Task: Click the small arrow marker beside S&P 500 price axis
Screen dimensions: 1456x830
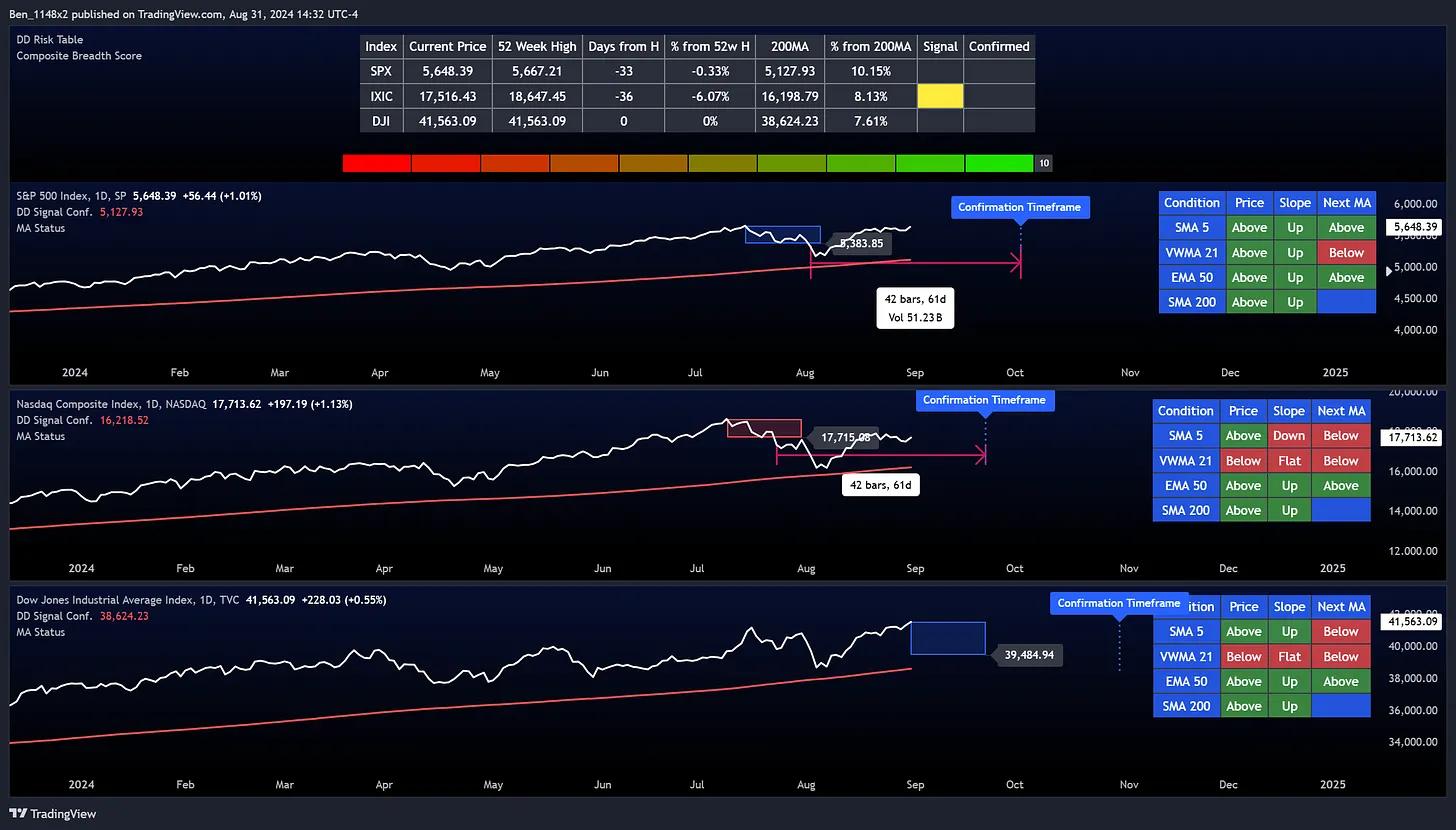Action: coord(1388,270)
